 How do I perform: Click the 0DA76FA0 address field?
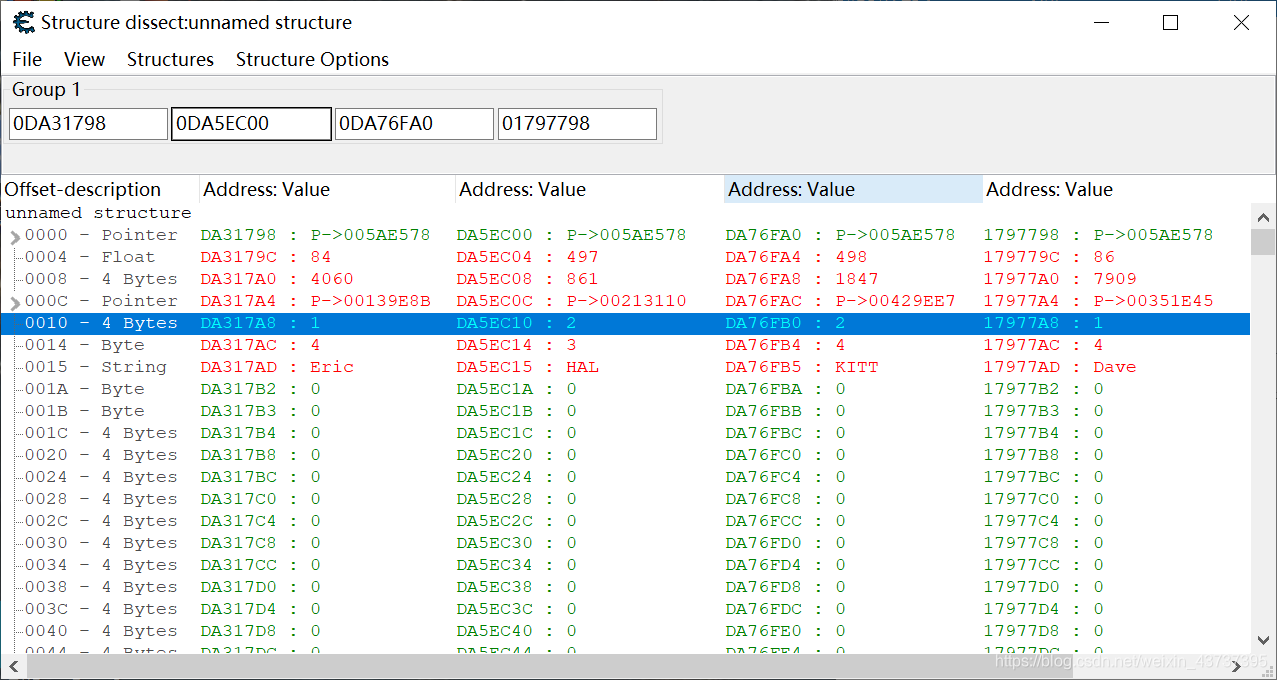(x=414, y=124)
